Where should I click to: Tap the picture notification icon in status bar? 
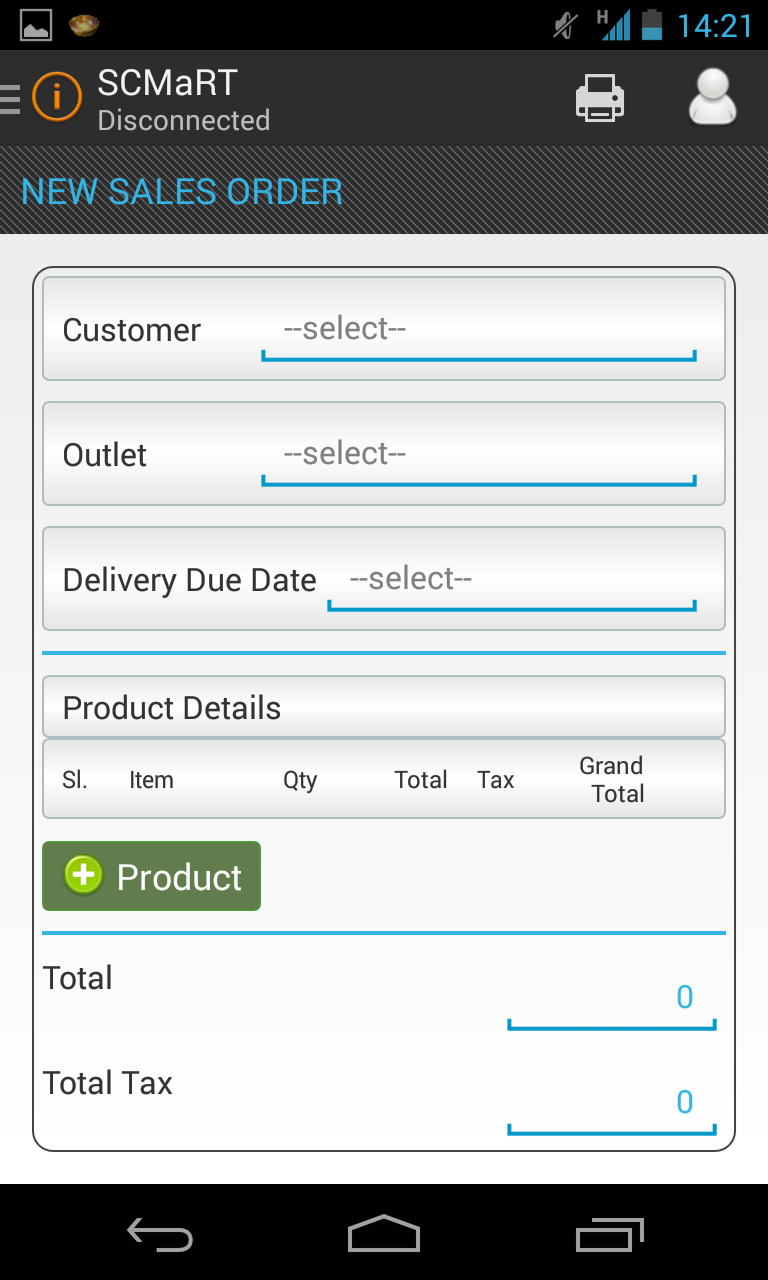point(36,24)
